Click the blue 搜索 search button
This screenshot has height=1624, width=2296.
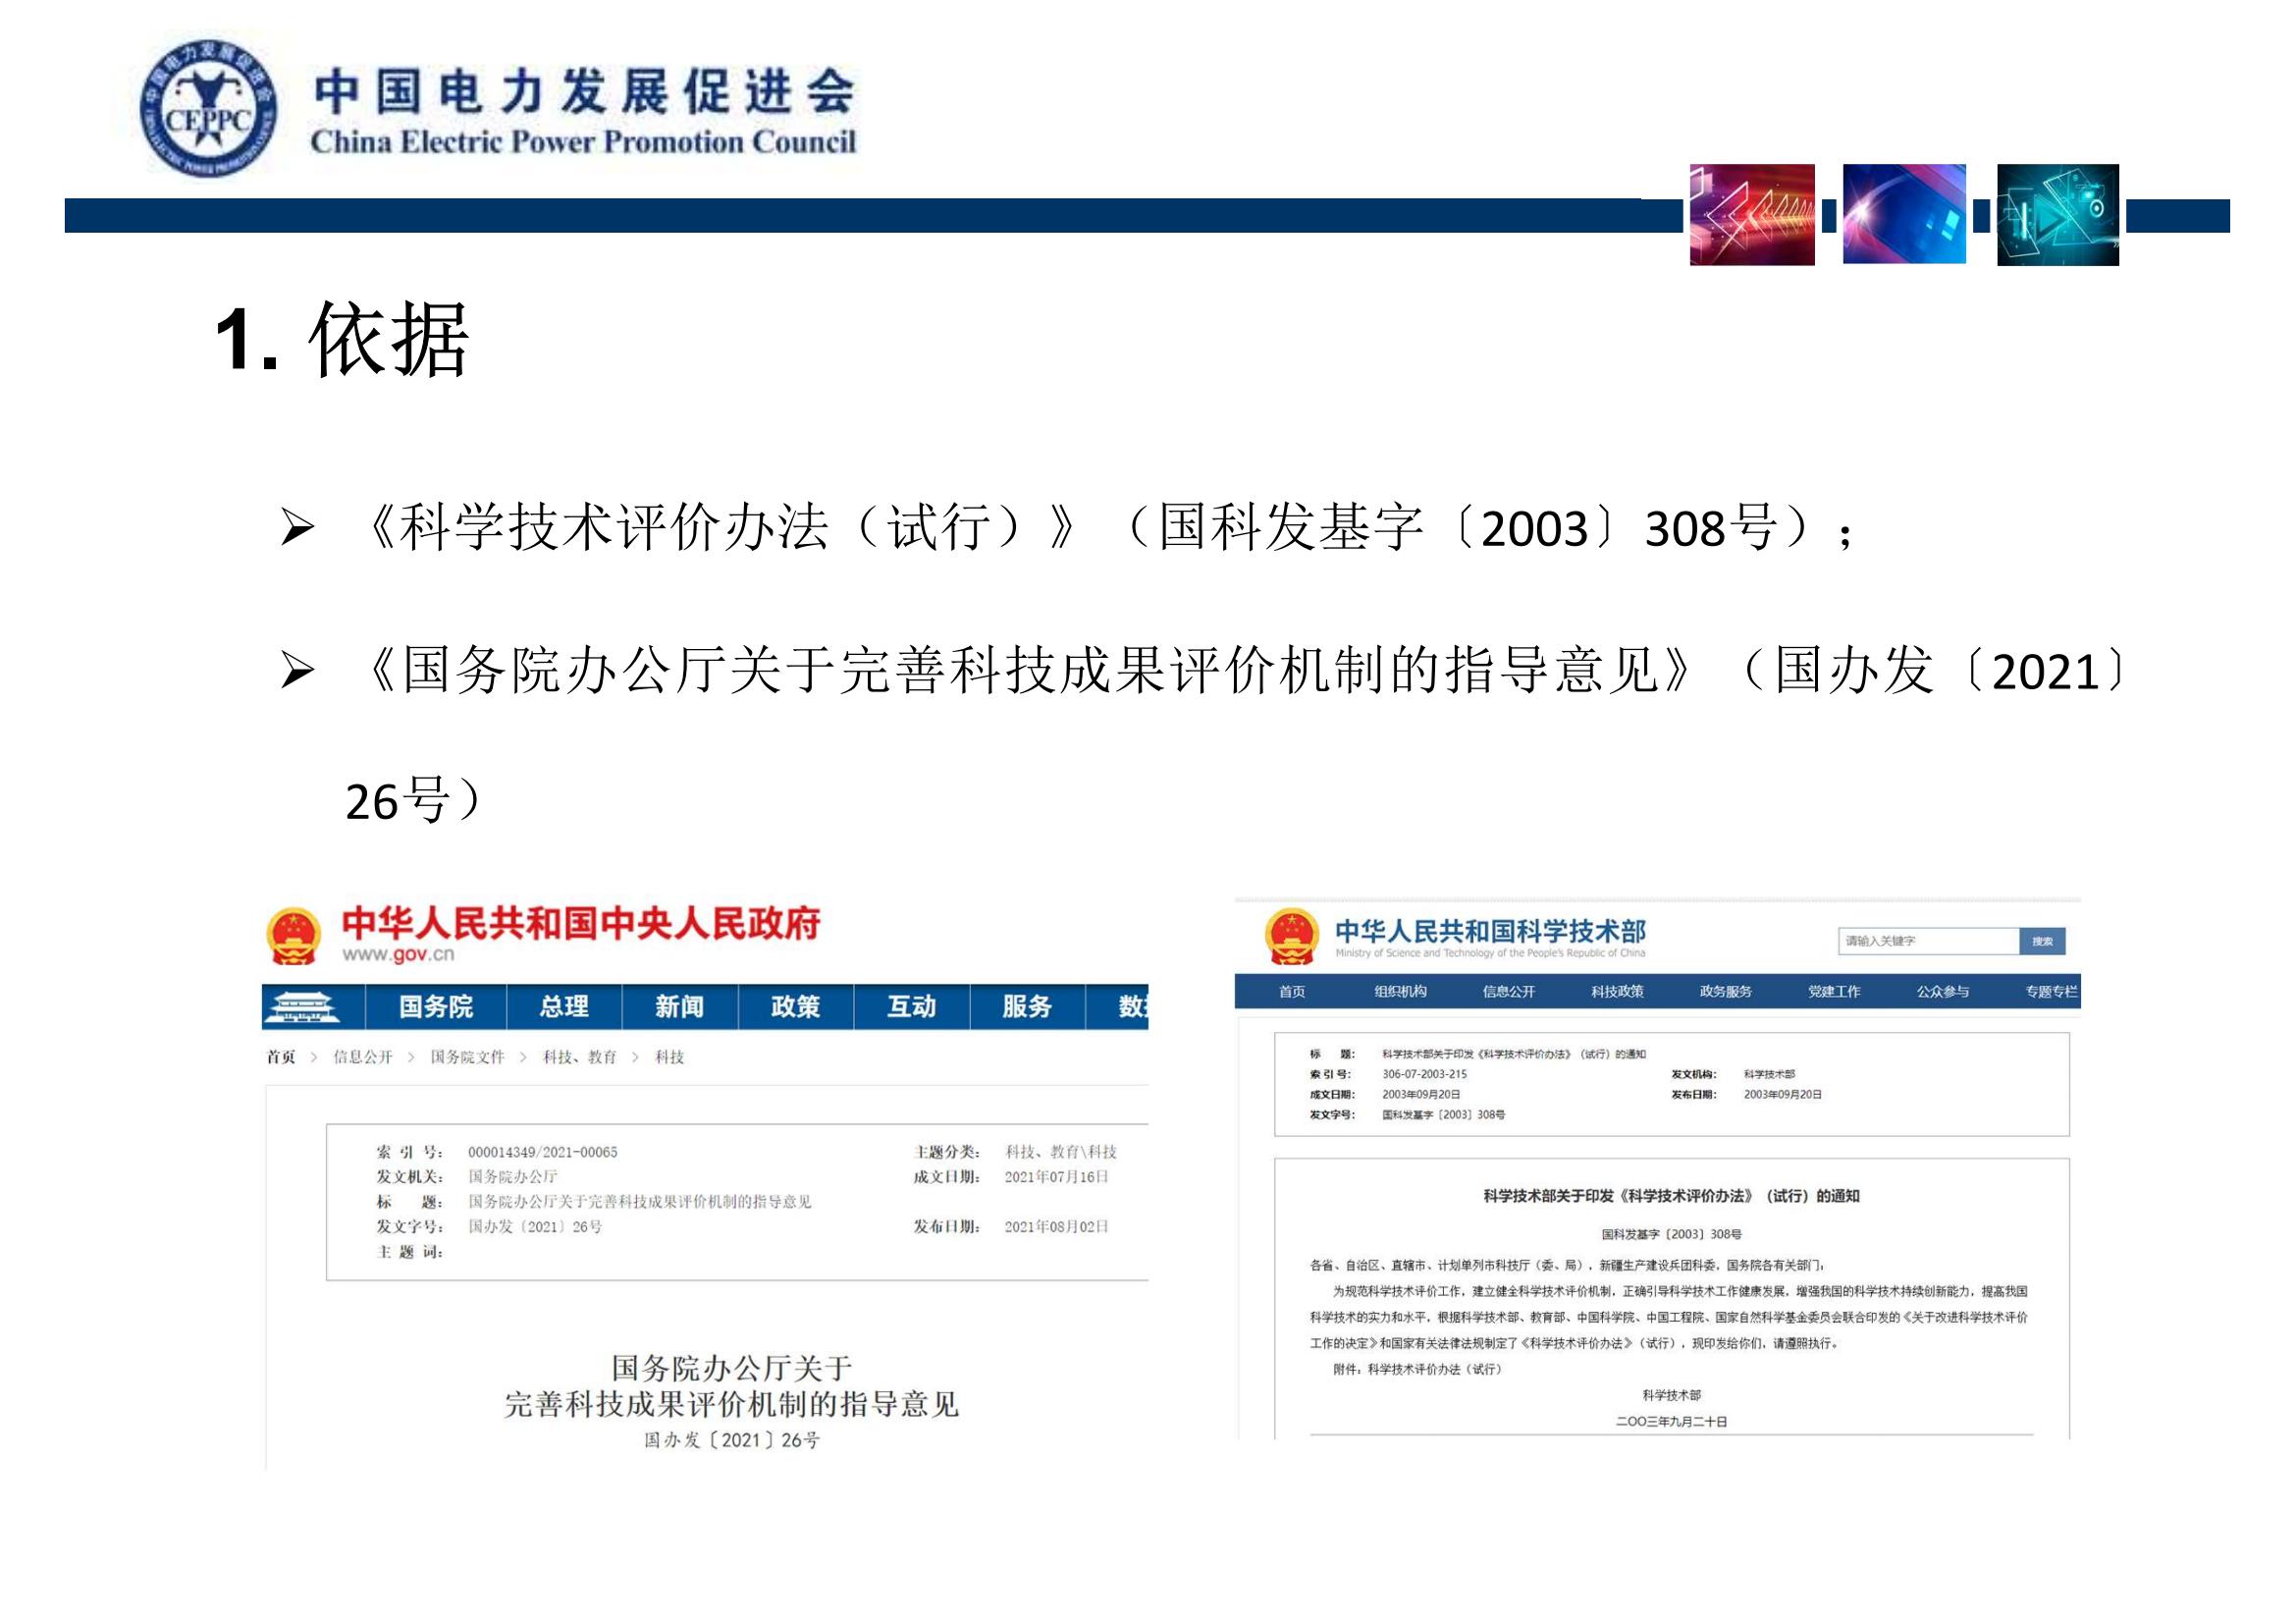(x=2042, y=941)
